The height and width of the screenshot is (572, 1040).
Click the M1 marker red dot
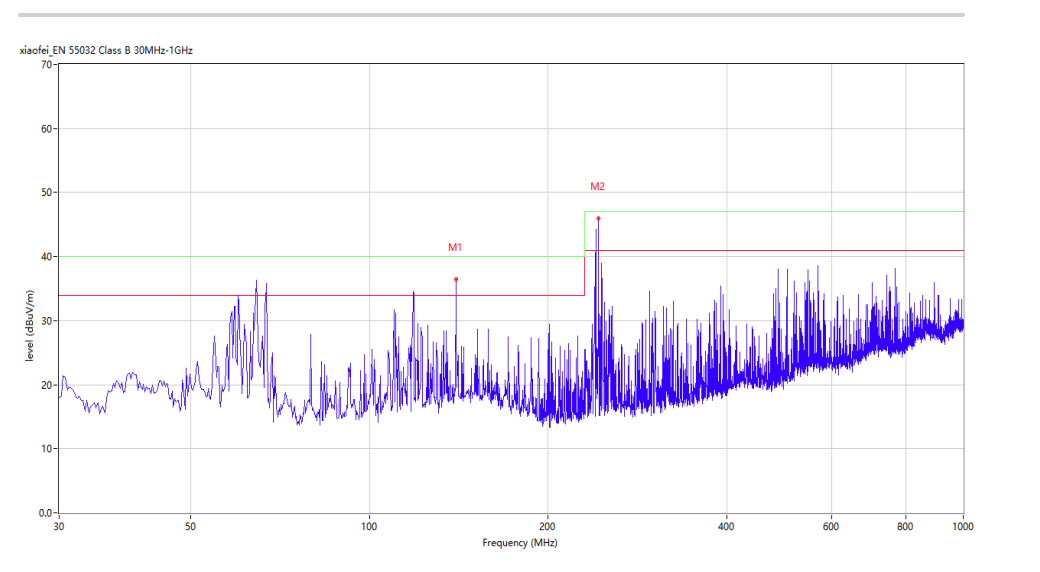456,279
